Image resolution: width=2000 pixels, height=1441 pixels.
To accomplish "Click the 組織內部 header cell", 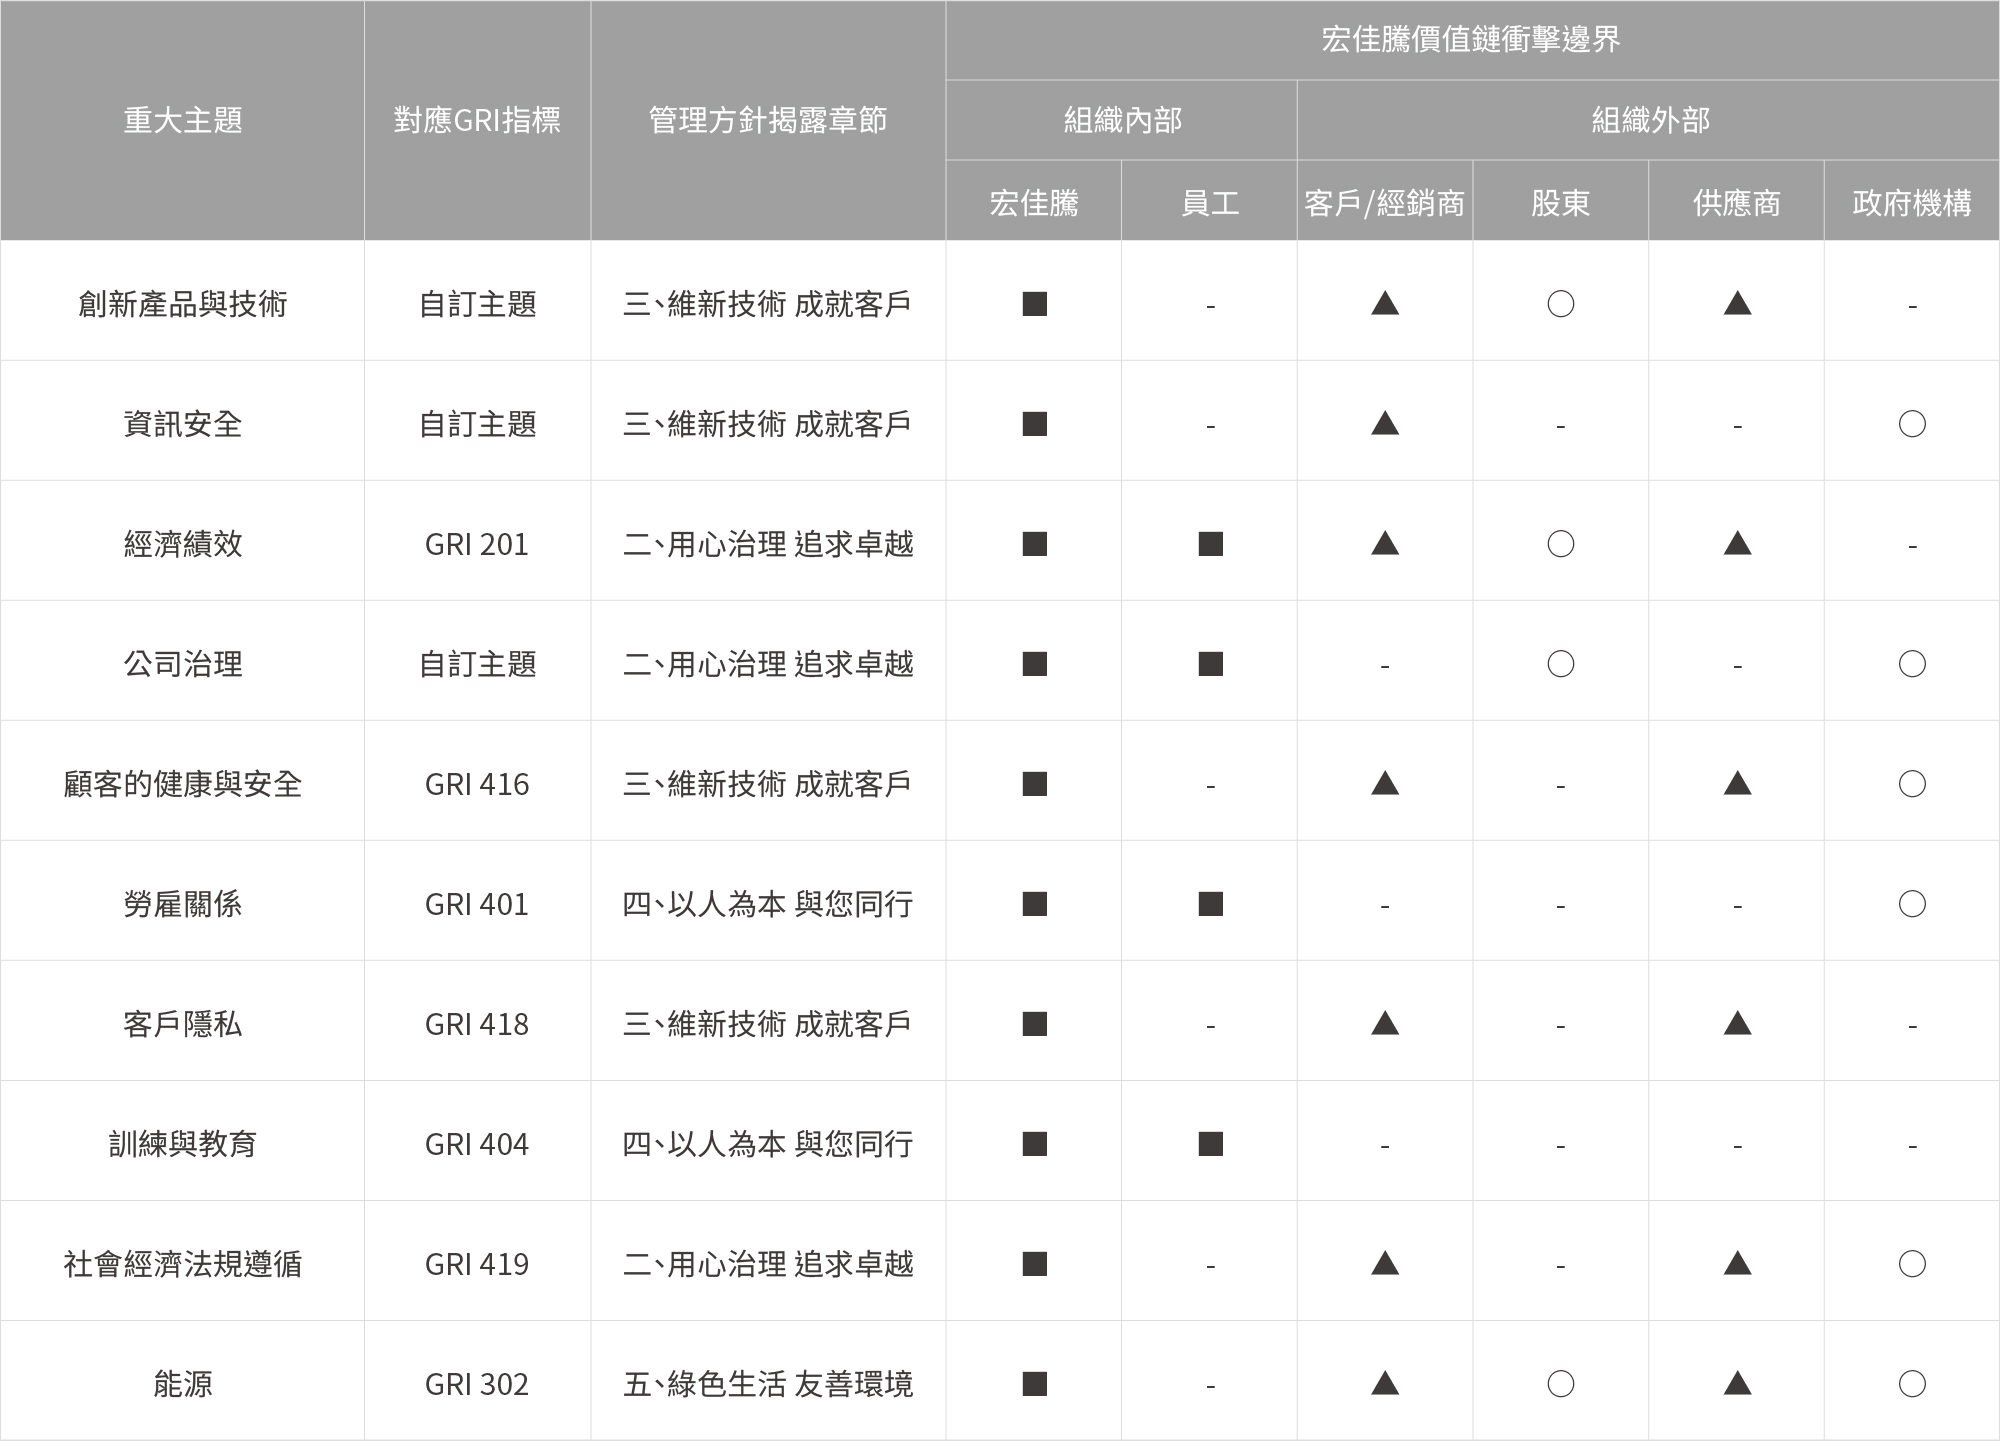I will (x=1122, y=120).
